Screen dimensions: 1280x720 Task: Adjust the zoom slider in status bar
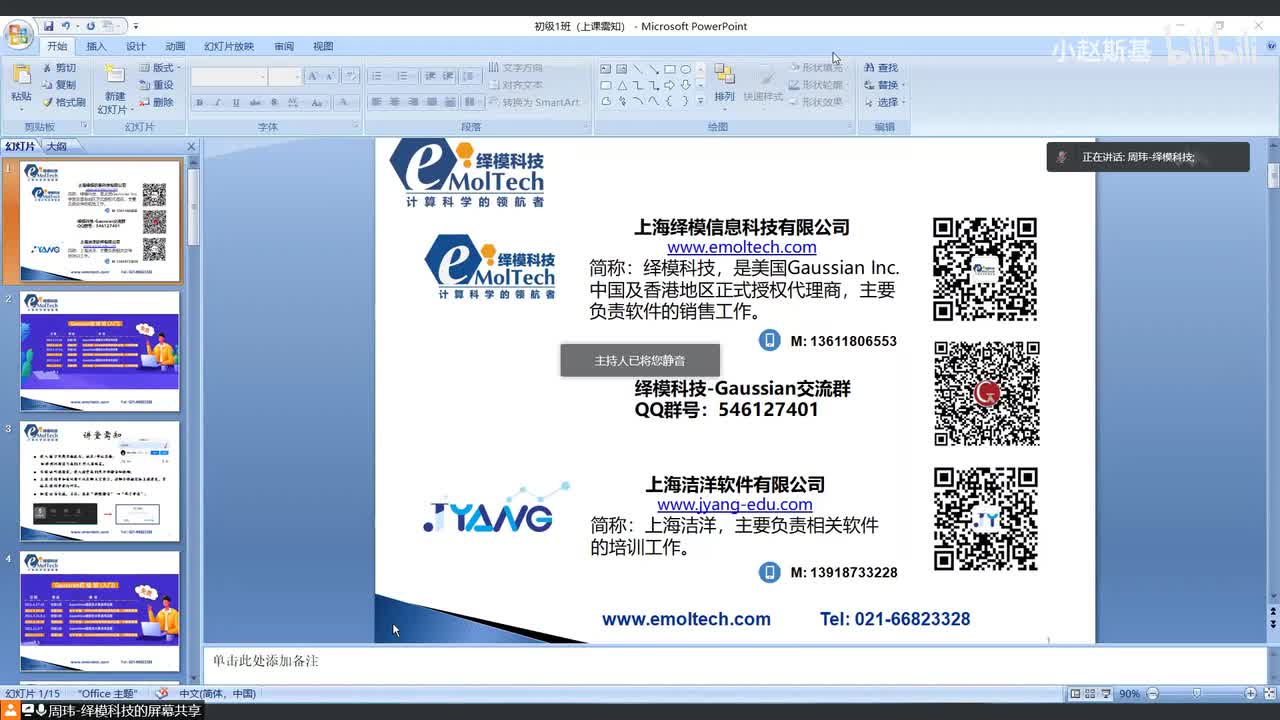pyautogui.click(x=1197, y=693)
